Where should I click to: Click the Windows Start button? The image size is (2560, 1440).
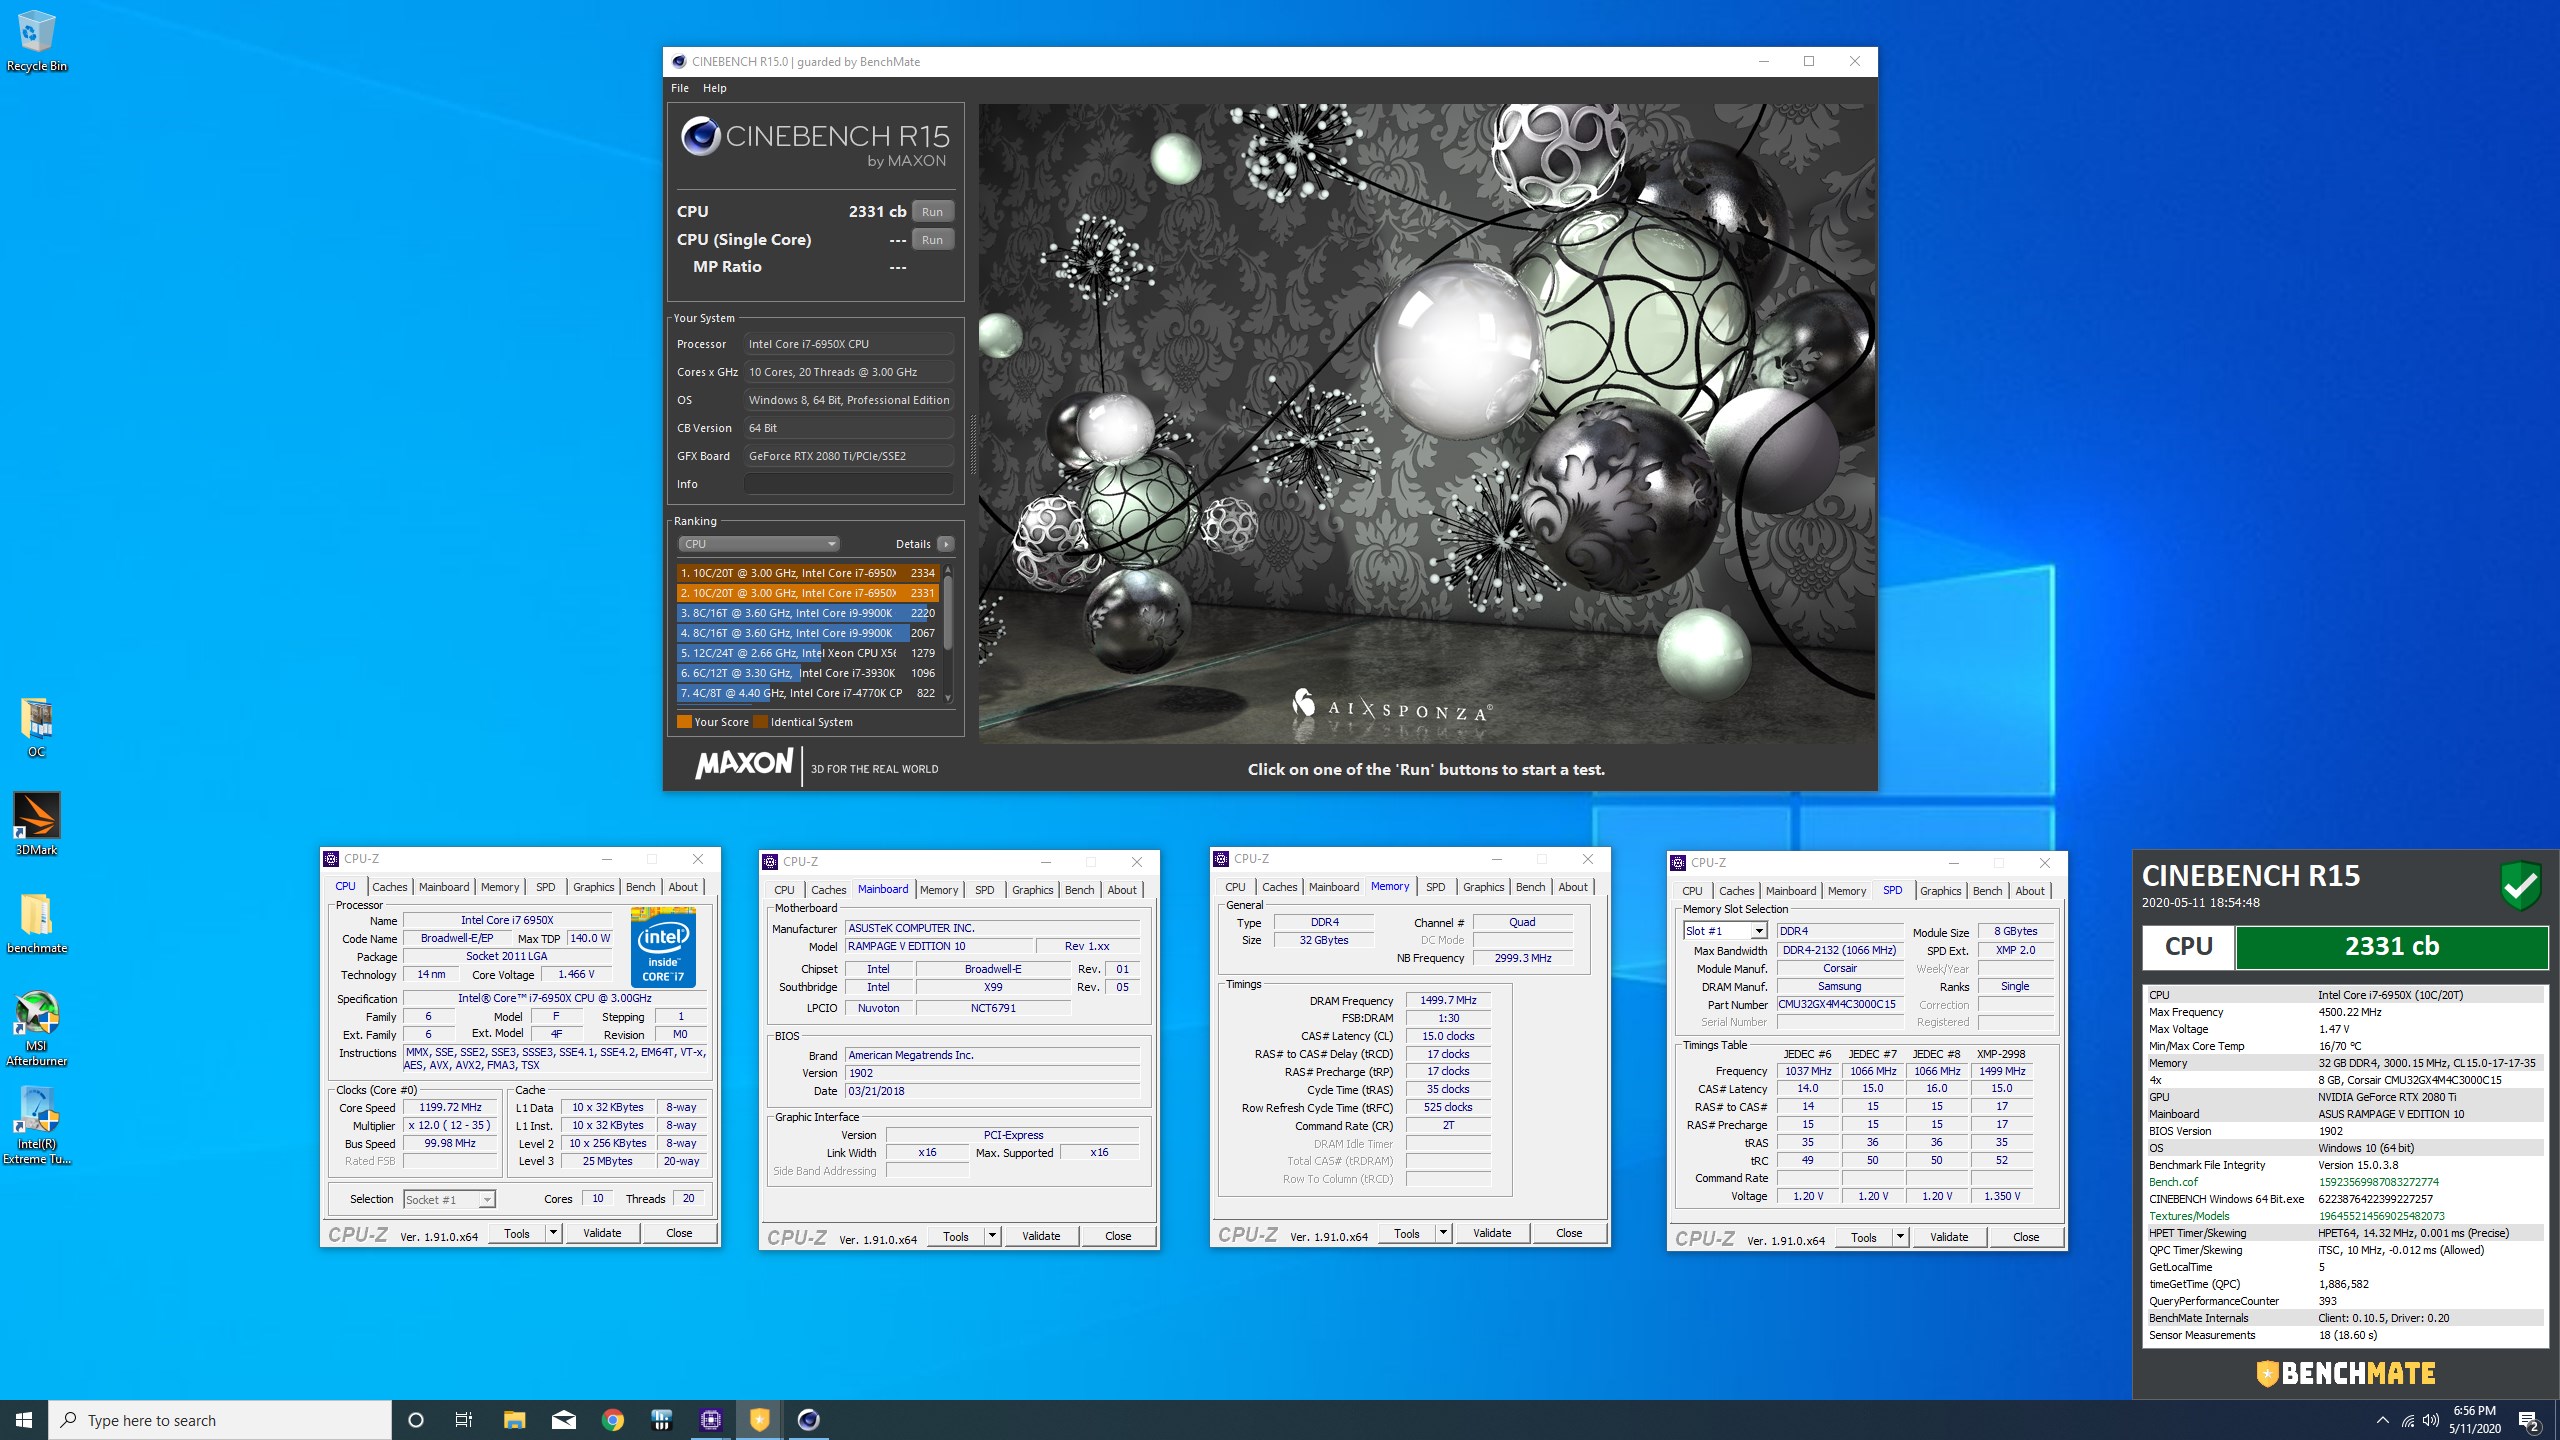(24, 1420)
